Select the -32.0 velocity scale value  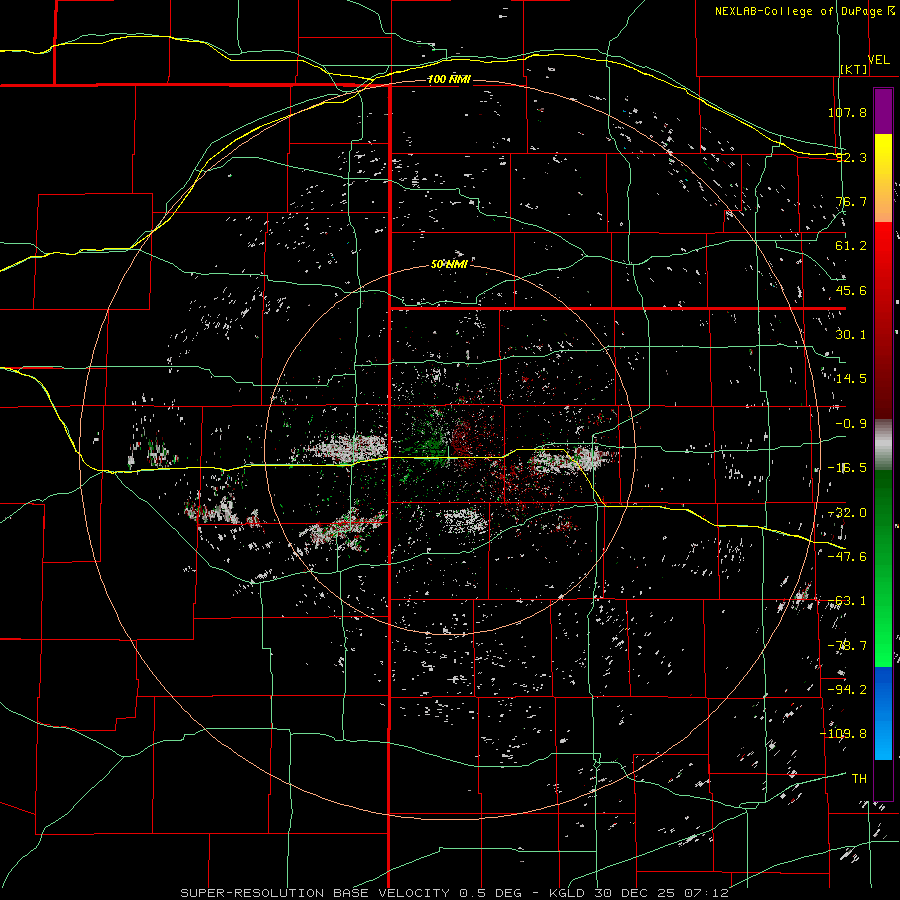[x=847, y=513]
